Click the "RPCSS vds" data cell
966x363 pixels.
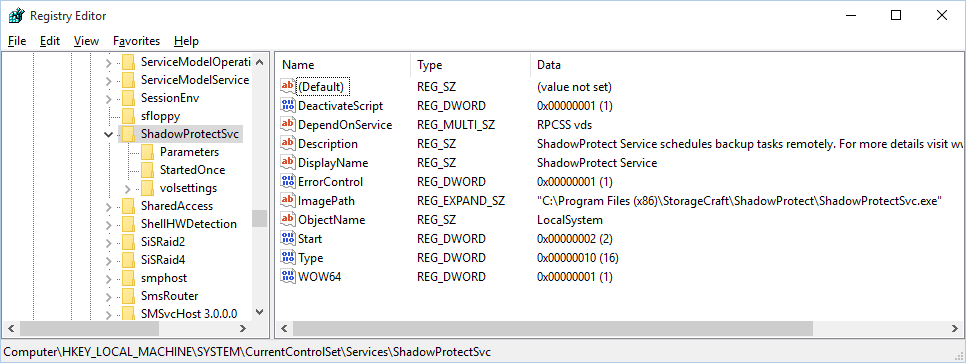click(564, 124)
